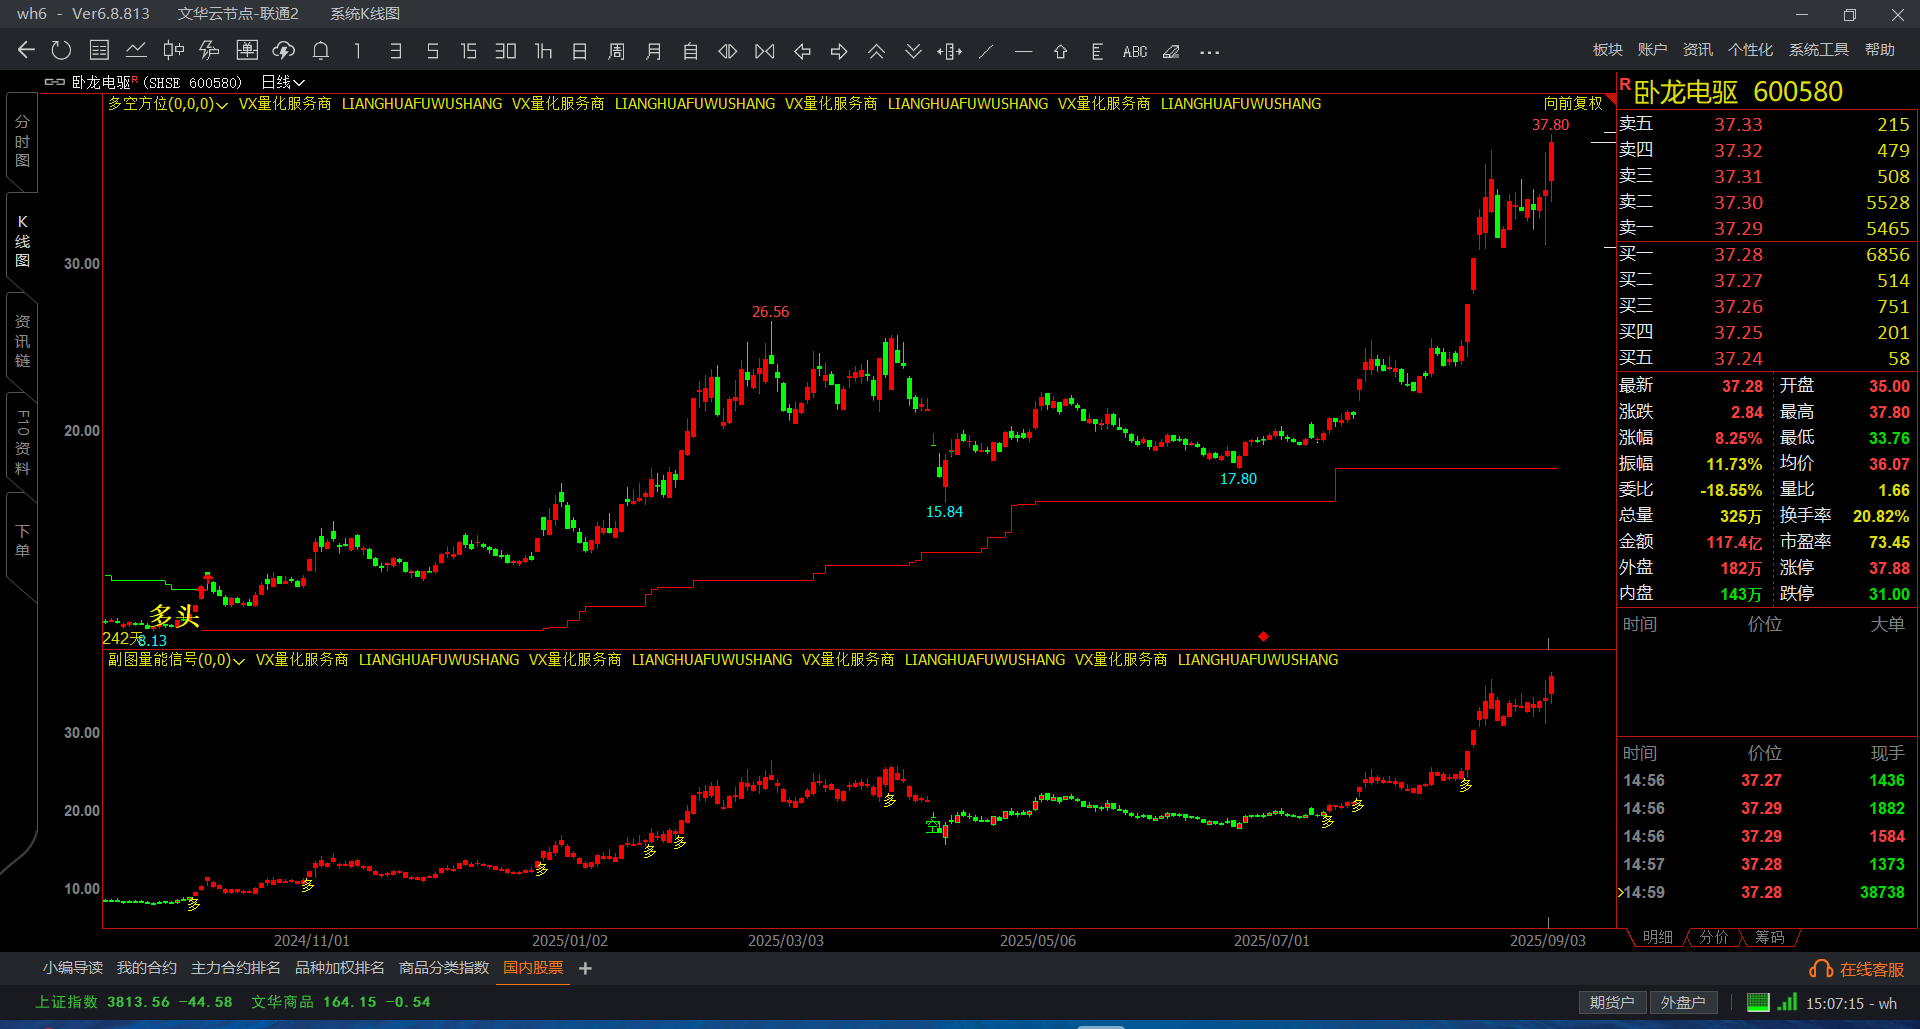Click the expand K-line horizontally icon
This screenshot has height=1029, width=1920.
tap(728, 51)
